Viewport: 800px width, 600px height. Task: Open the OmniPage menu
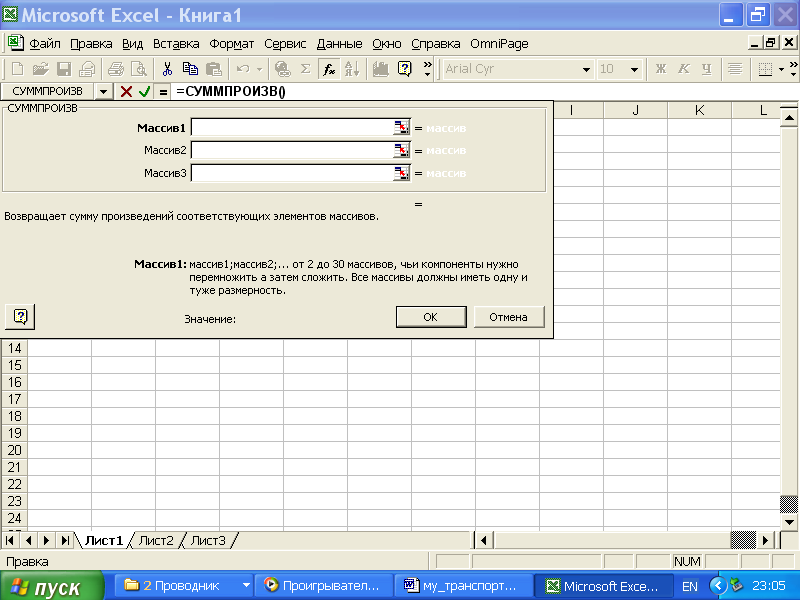499,44
